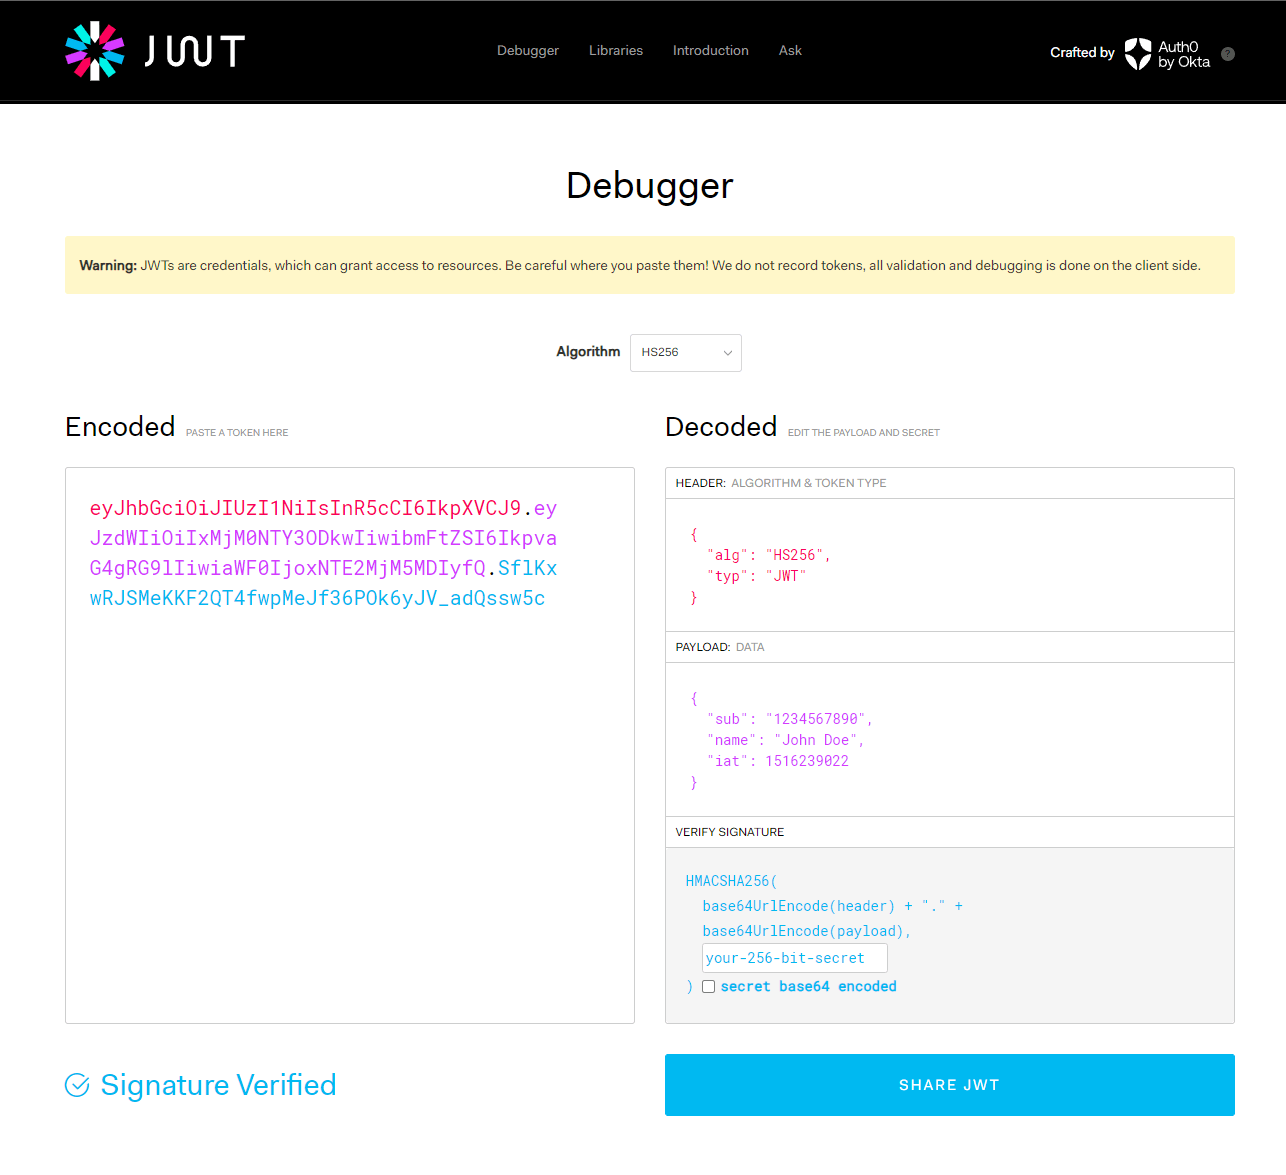The width and height of the screenshot is (1286, 1175).
Task: Click the Algorithm dropdown chevron arrow
Action: 727,353
